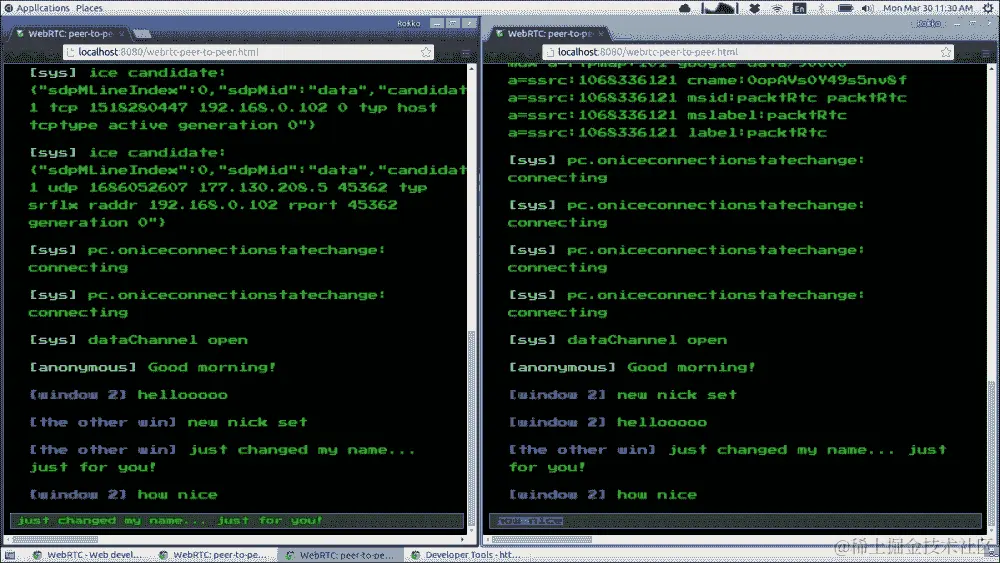Focus the right window address bar
The height and width of the screenshot is (563, 1000).
[x=748, y=52]
